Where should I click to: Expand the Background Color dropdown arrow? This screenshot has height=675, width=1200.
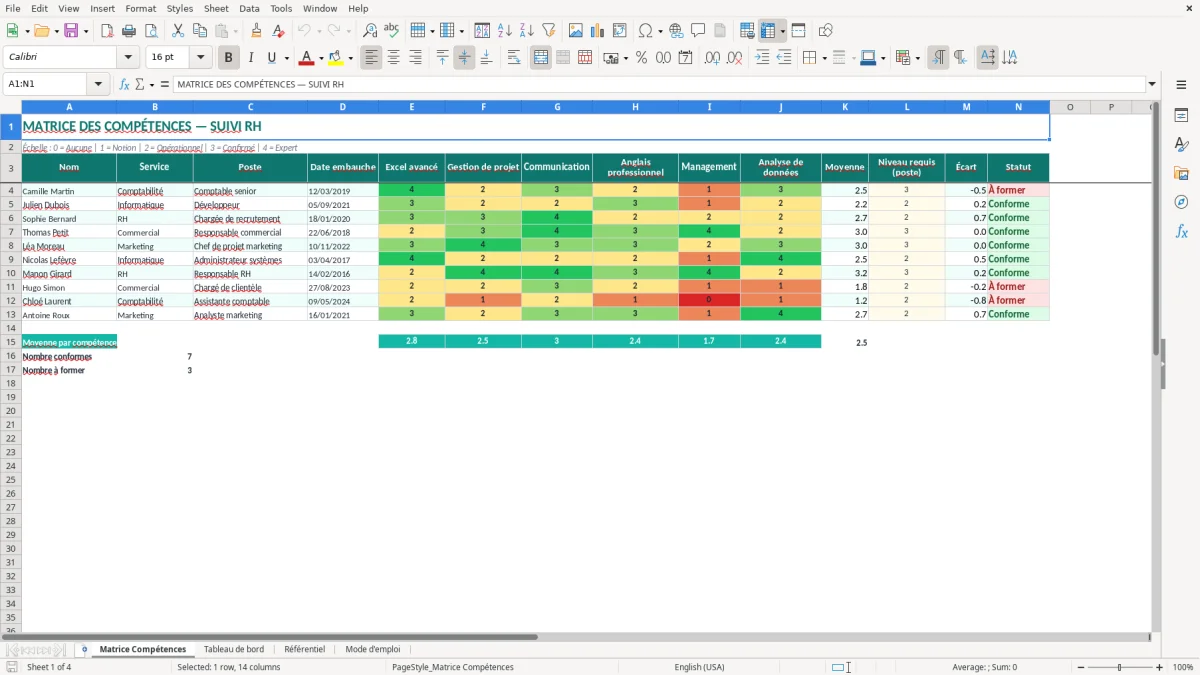click(350, 58)
